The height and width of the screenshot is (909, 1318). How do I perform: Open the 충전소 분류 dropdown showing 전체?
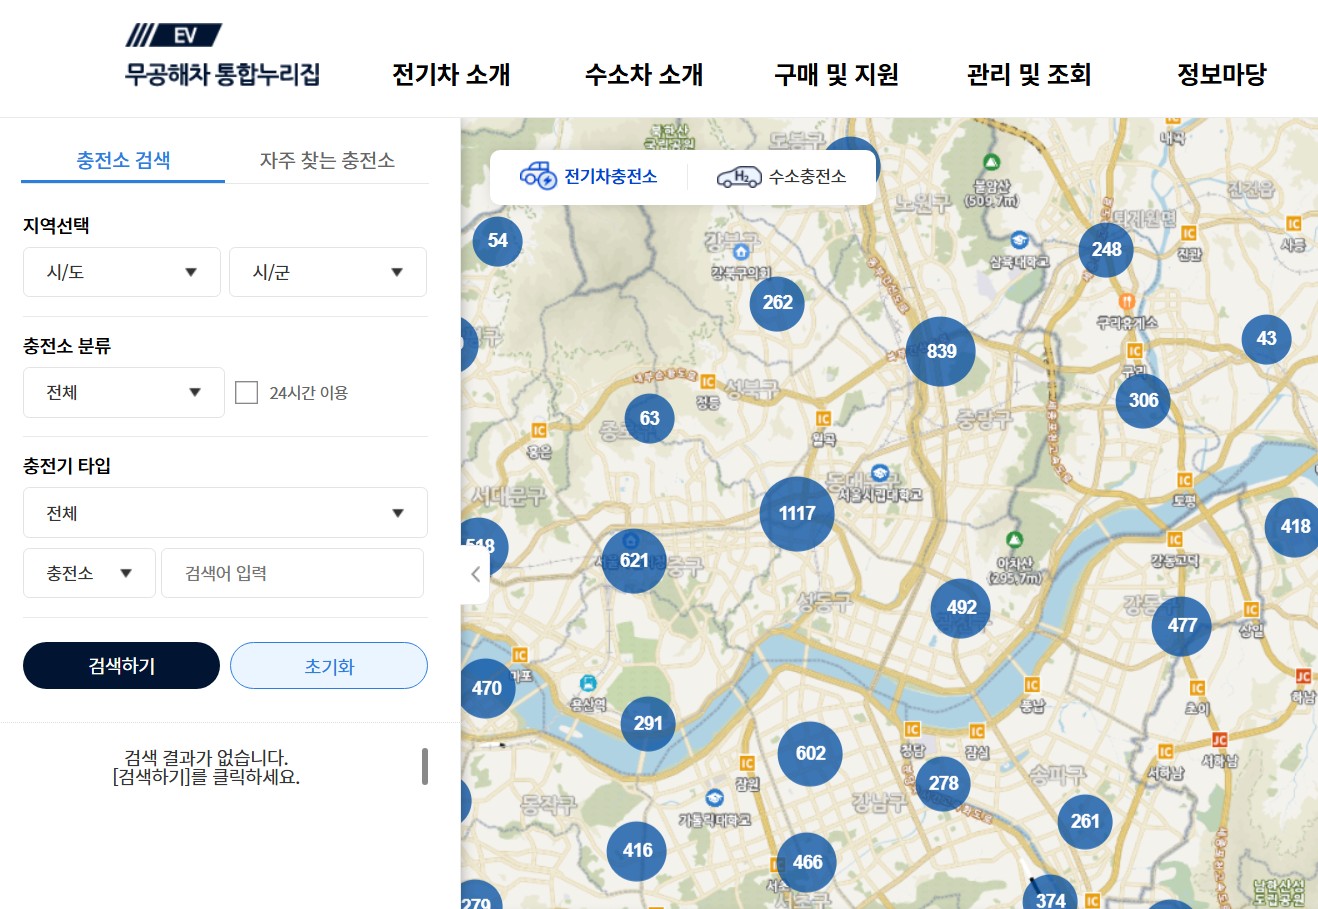123,392
